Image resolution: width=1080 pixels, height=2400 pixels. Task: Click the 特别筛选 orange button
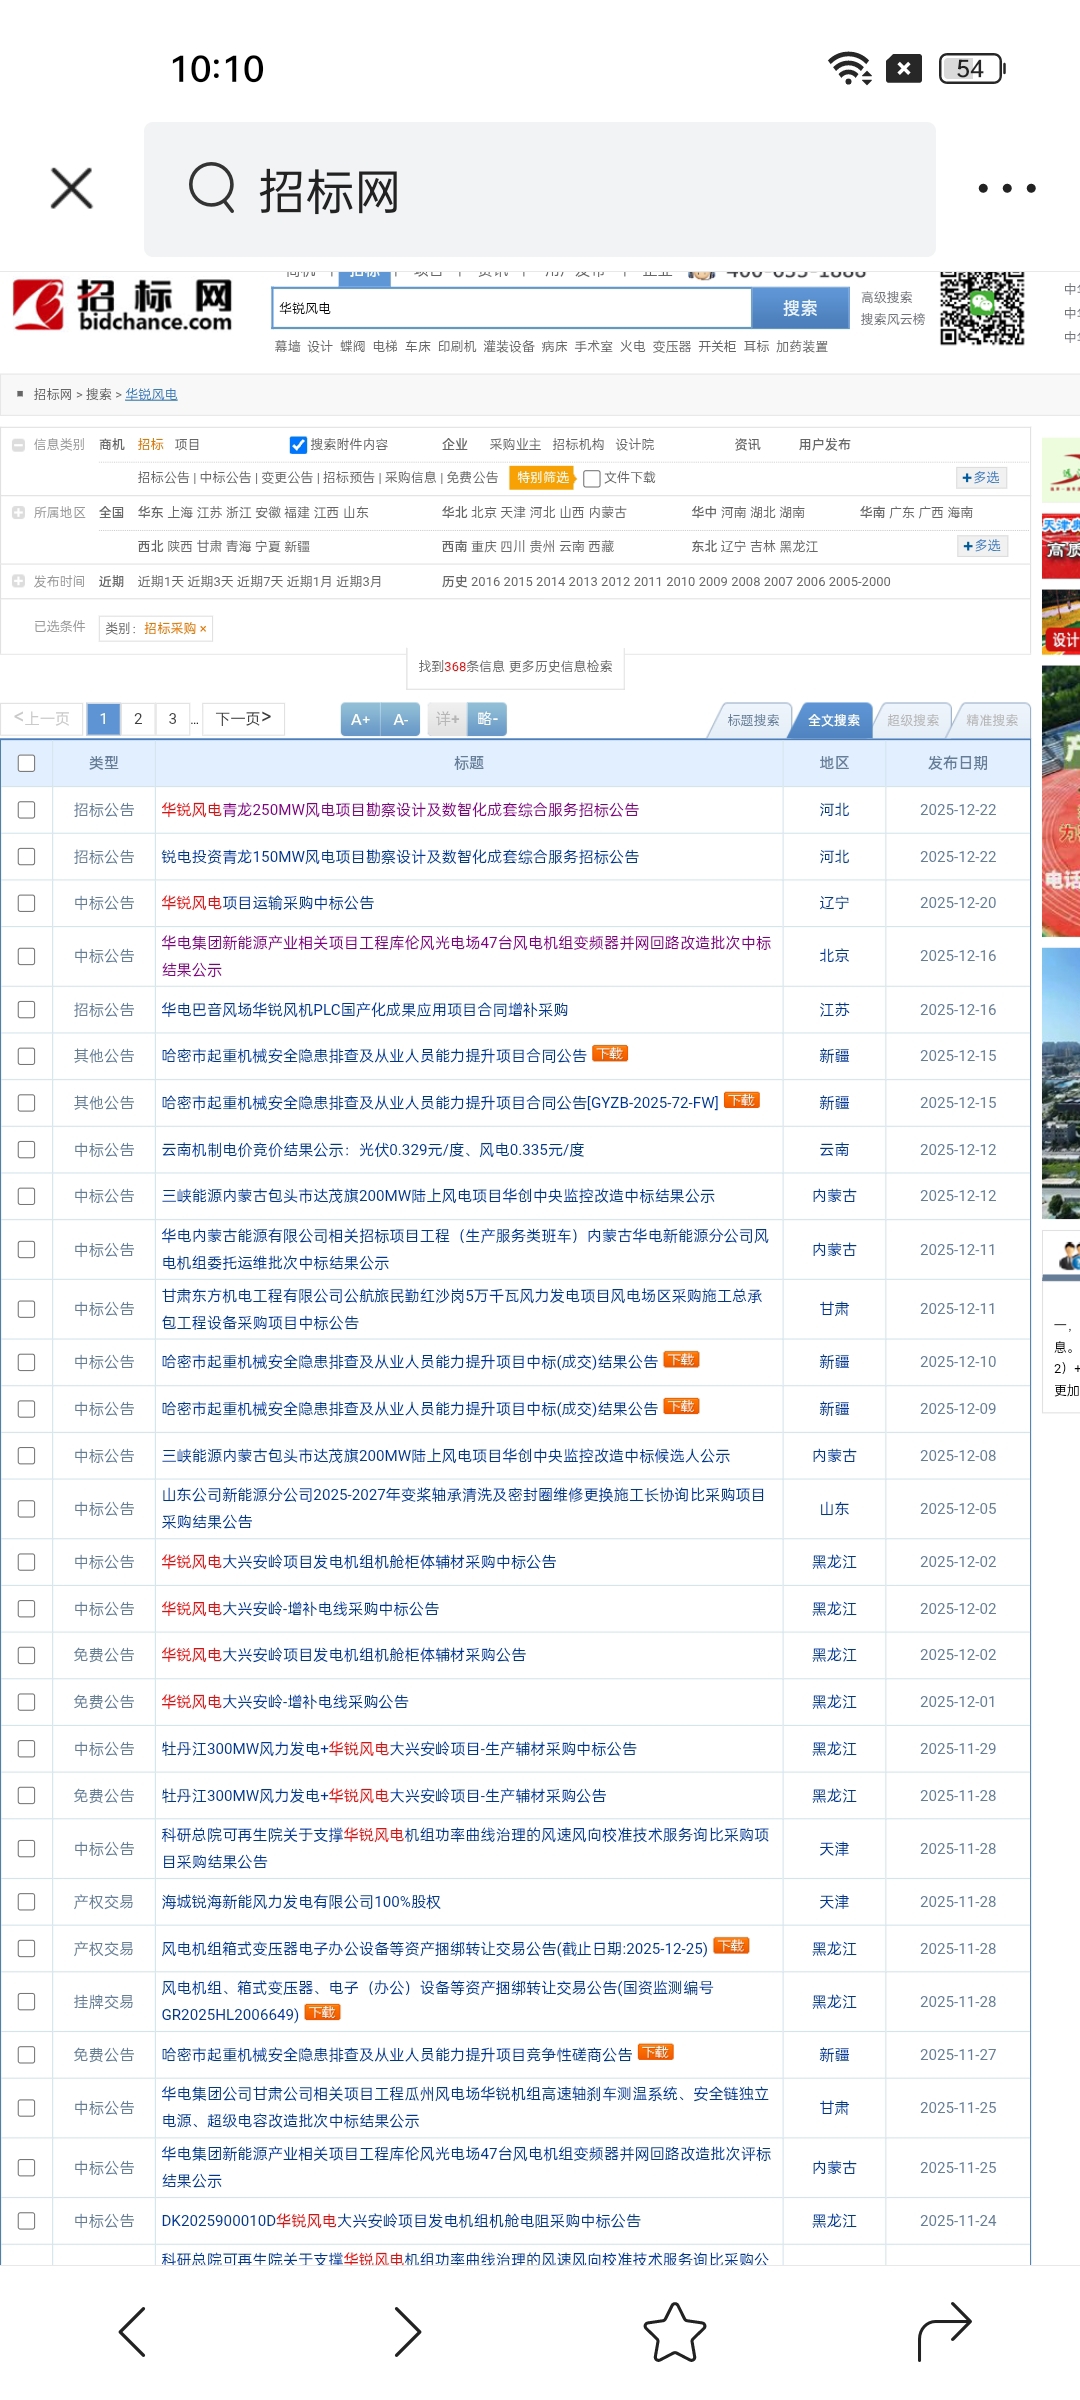(x=543, y=478)
